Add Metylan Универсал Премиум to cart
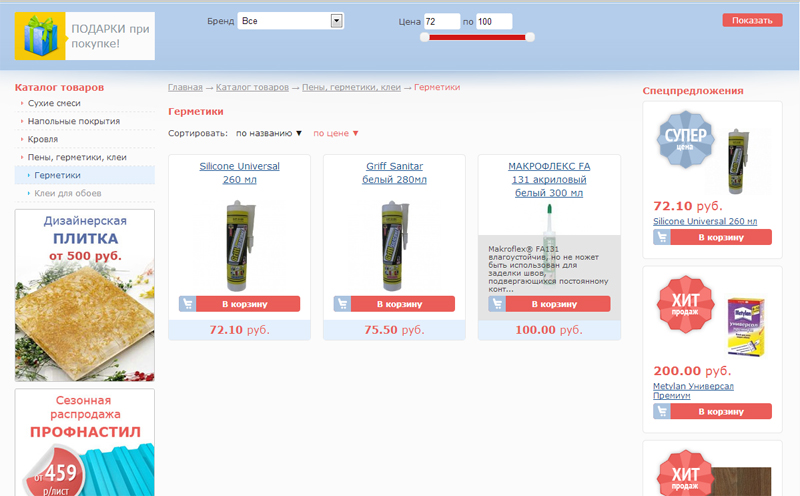800x496 pixels. [x=721, y=411]
